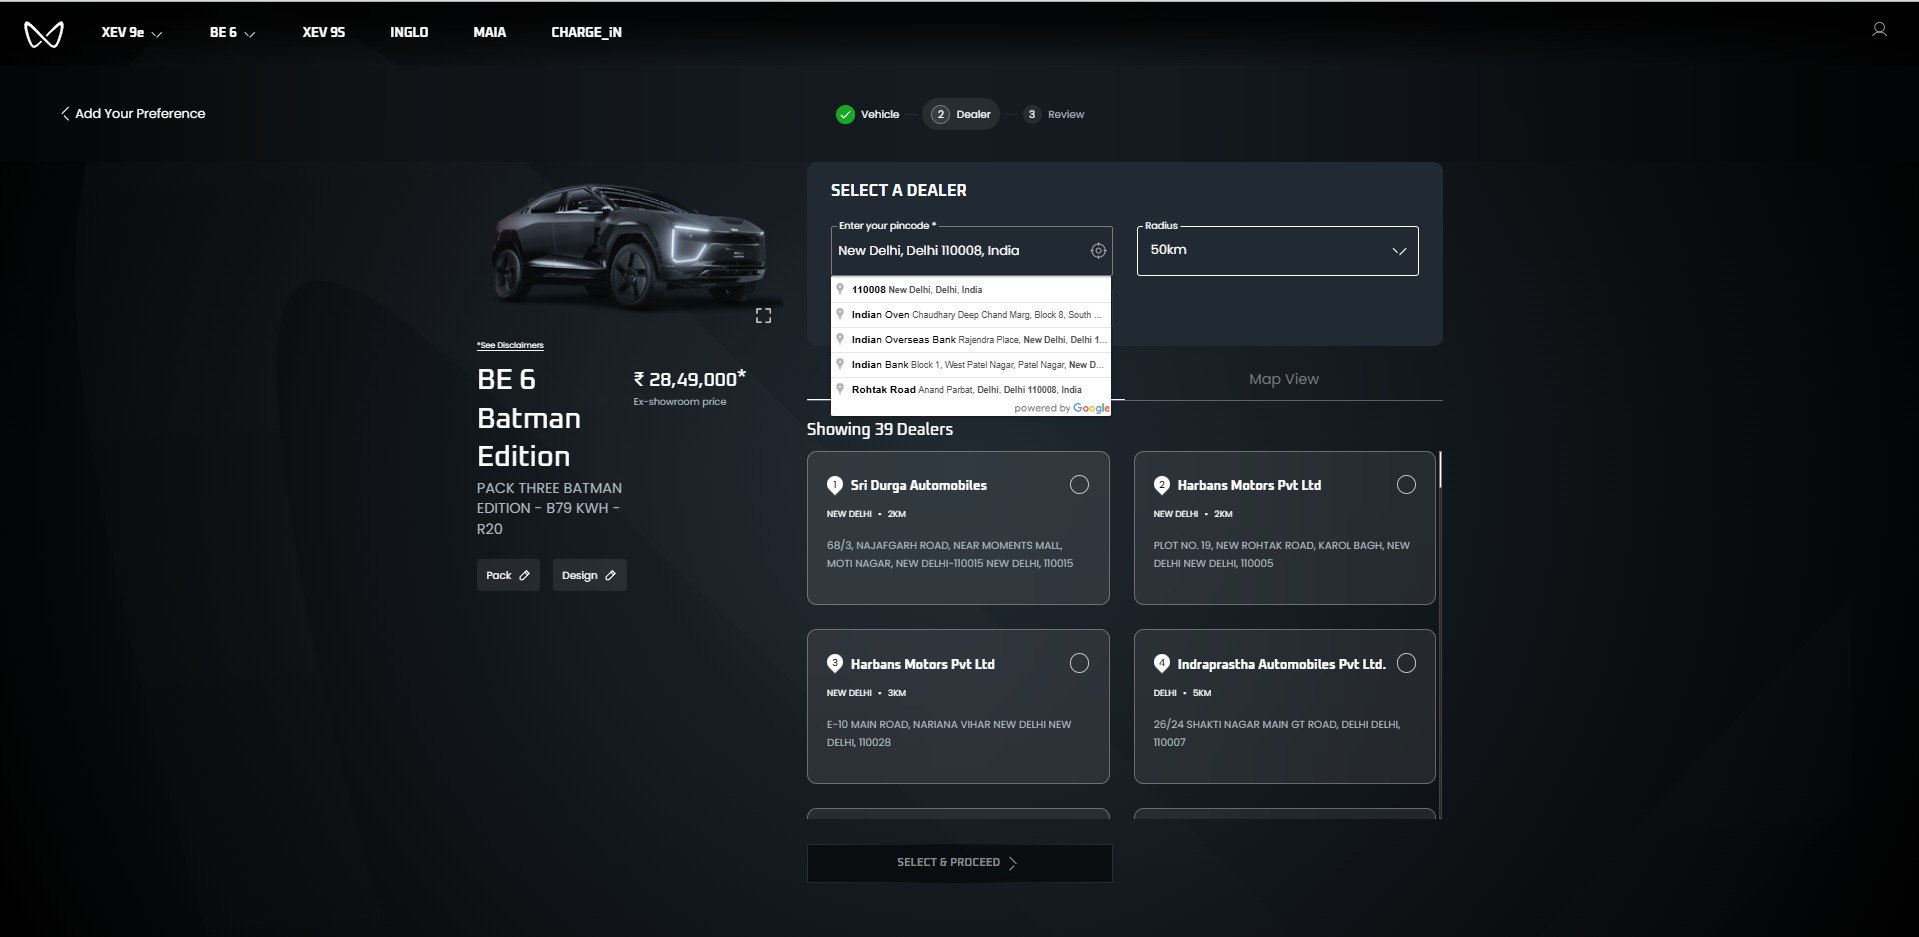The height and width of the screenshot is (937, 1919).
Task: Expand car image with fullscreen icon
Action: 763,316
